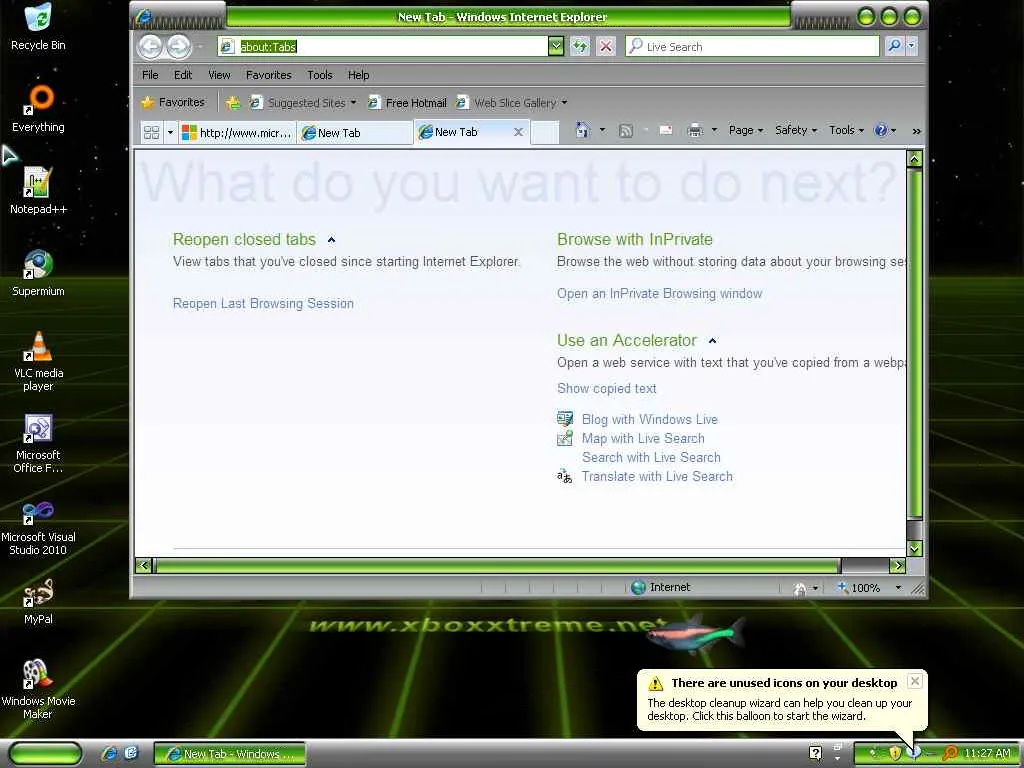Click the Read Mail envelope icon
The width and height of the screenshot is (1024, 768).
point(666,131)
